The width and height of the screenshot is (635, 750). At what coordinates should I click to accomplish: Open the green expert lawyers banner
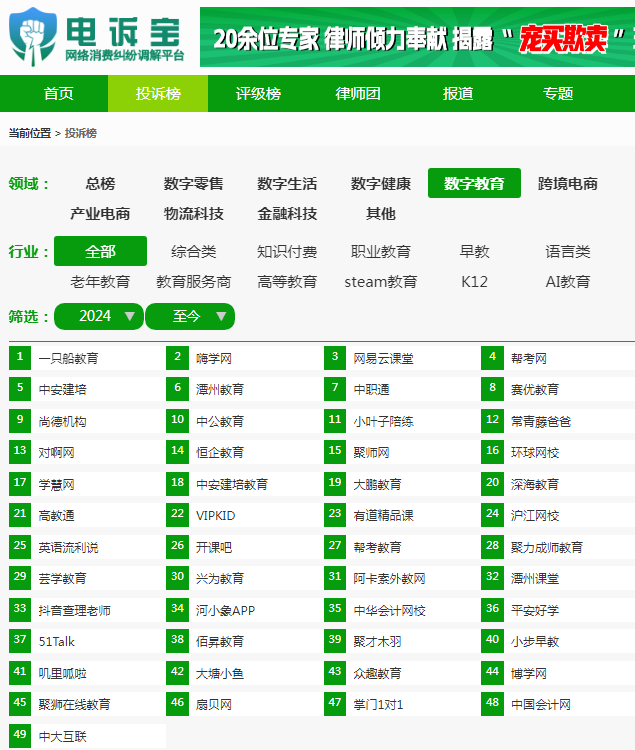pyautogui.click(x=417, y=37)
